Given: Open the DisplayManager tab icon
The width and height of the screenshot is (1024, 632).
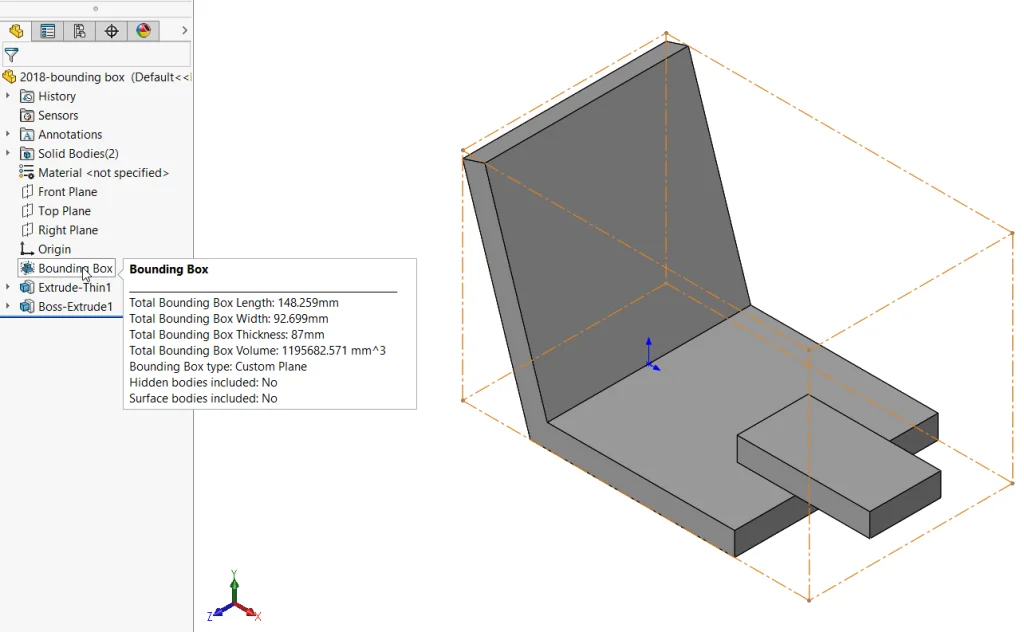Looking at the screenshot, I should pyautogui.click(x=143, y=31).
